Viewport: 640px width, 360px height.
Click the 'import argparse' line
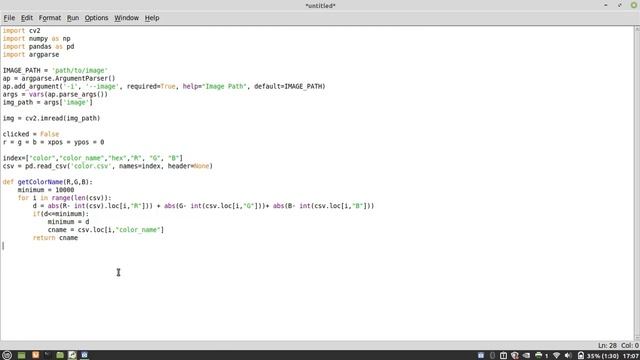pos(31,54)
